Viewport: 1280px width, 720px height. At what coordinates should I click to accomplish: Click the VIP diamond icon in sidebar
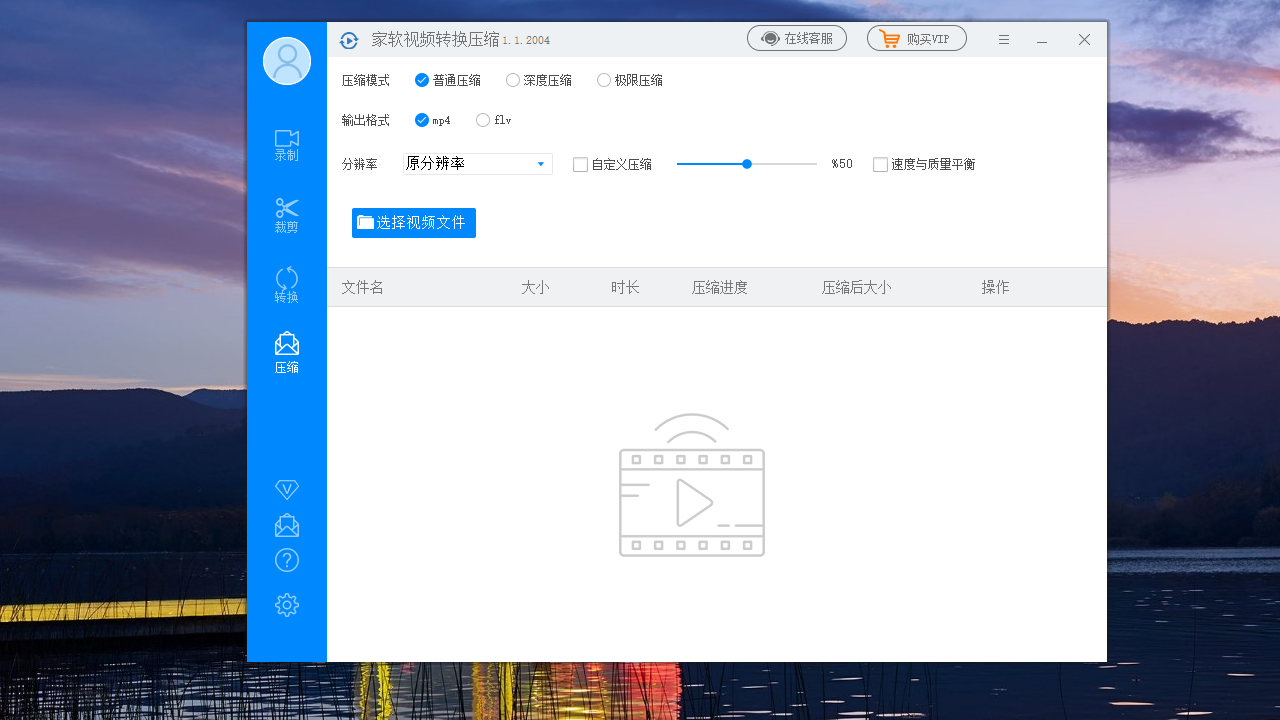click(x=286, y=489)
